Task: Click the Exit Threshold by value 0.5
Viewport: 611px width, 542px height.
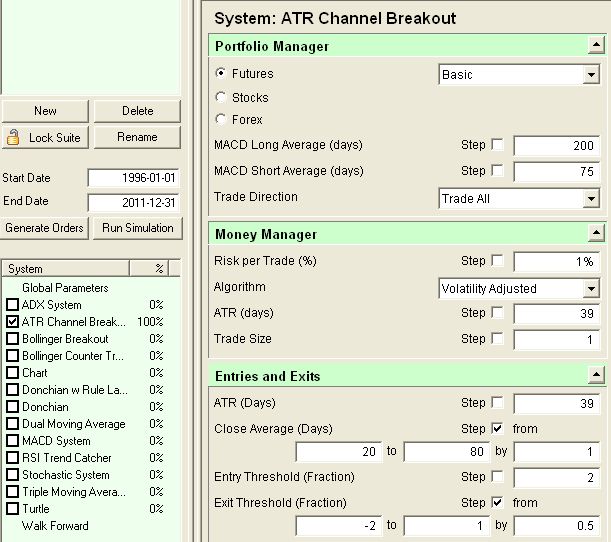Action: [x=556, y=526]
